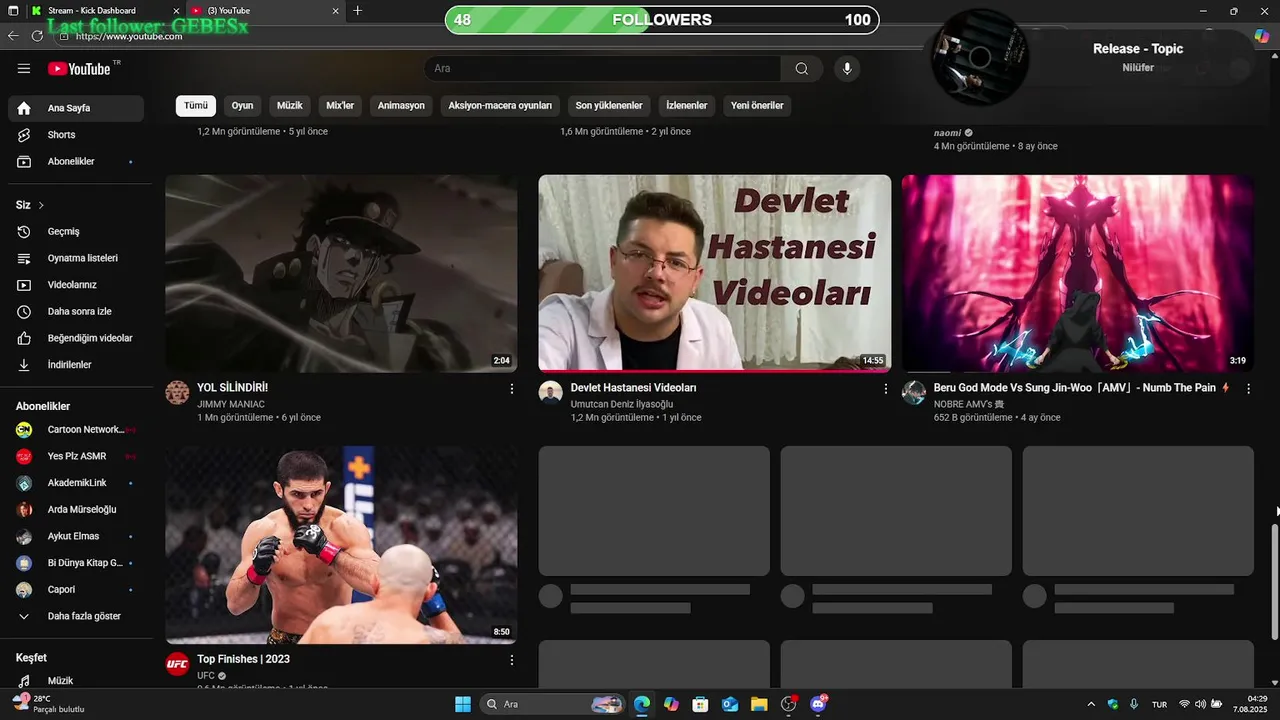Play the Devlet Hastanesi Videoları thumbnail

click(x=714, y=273)
